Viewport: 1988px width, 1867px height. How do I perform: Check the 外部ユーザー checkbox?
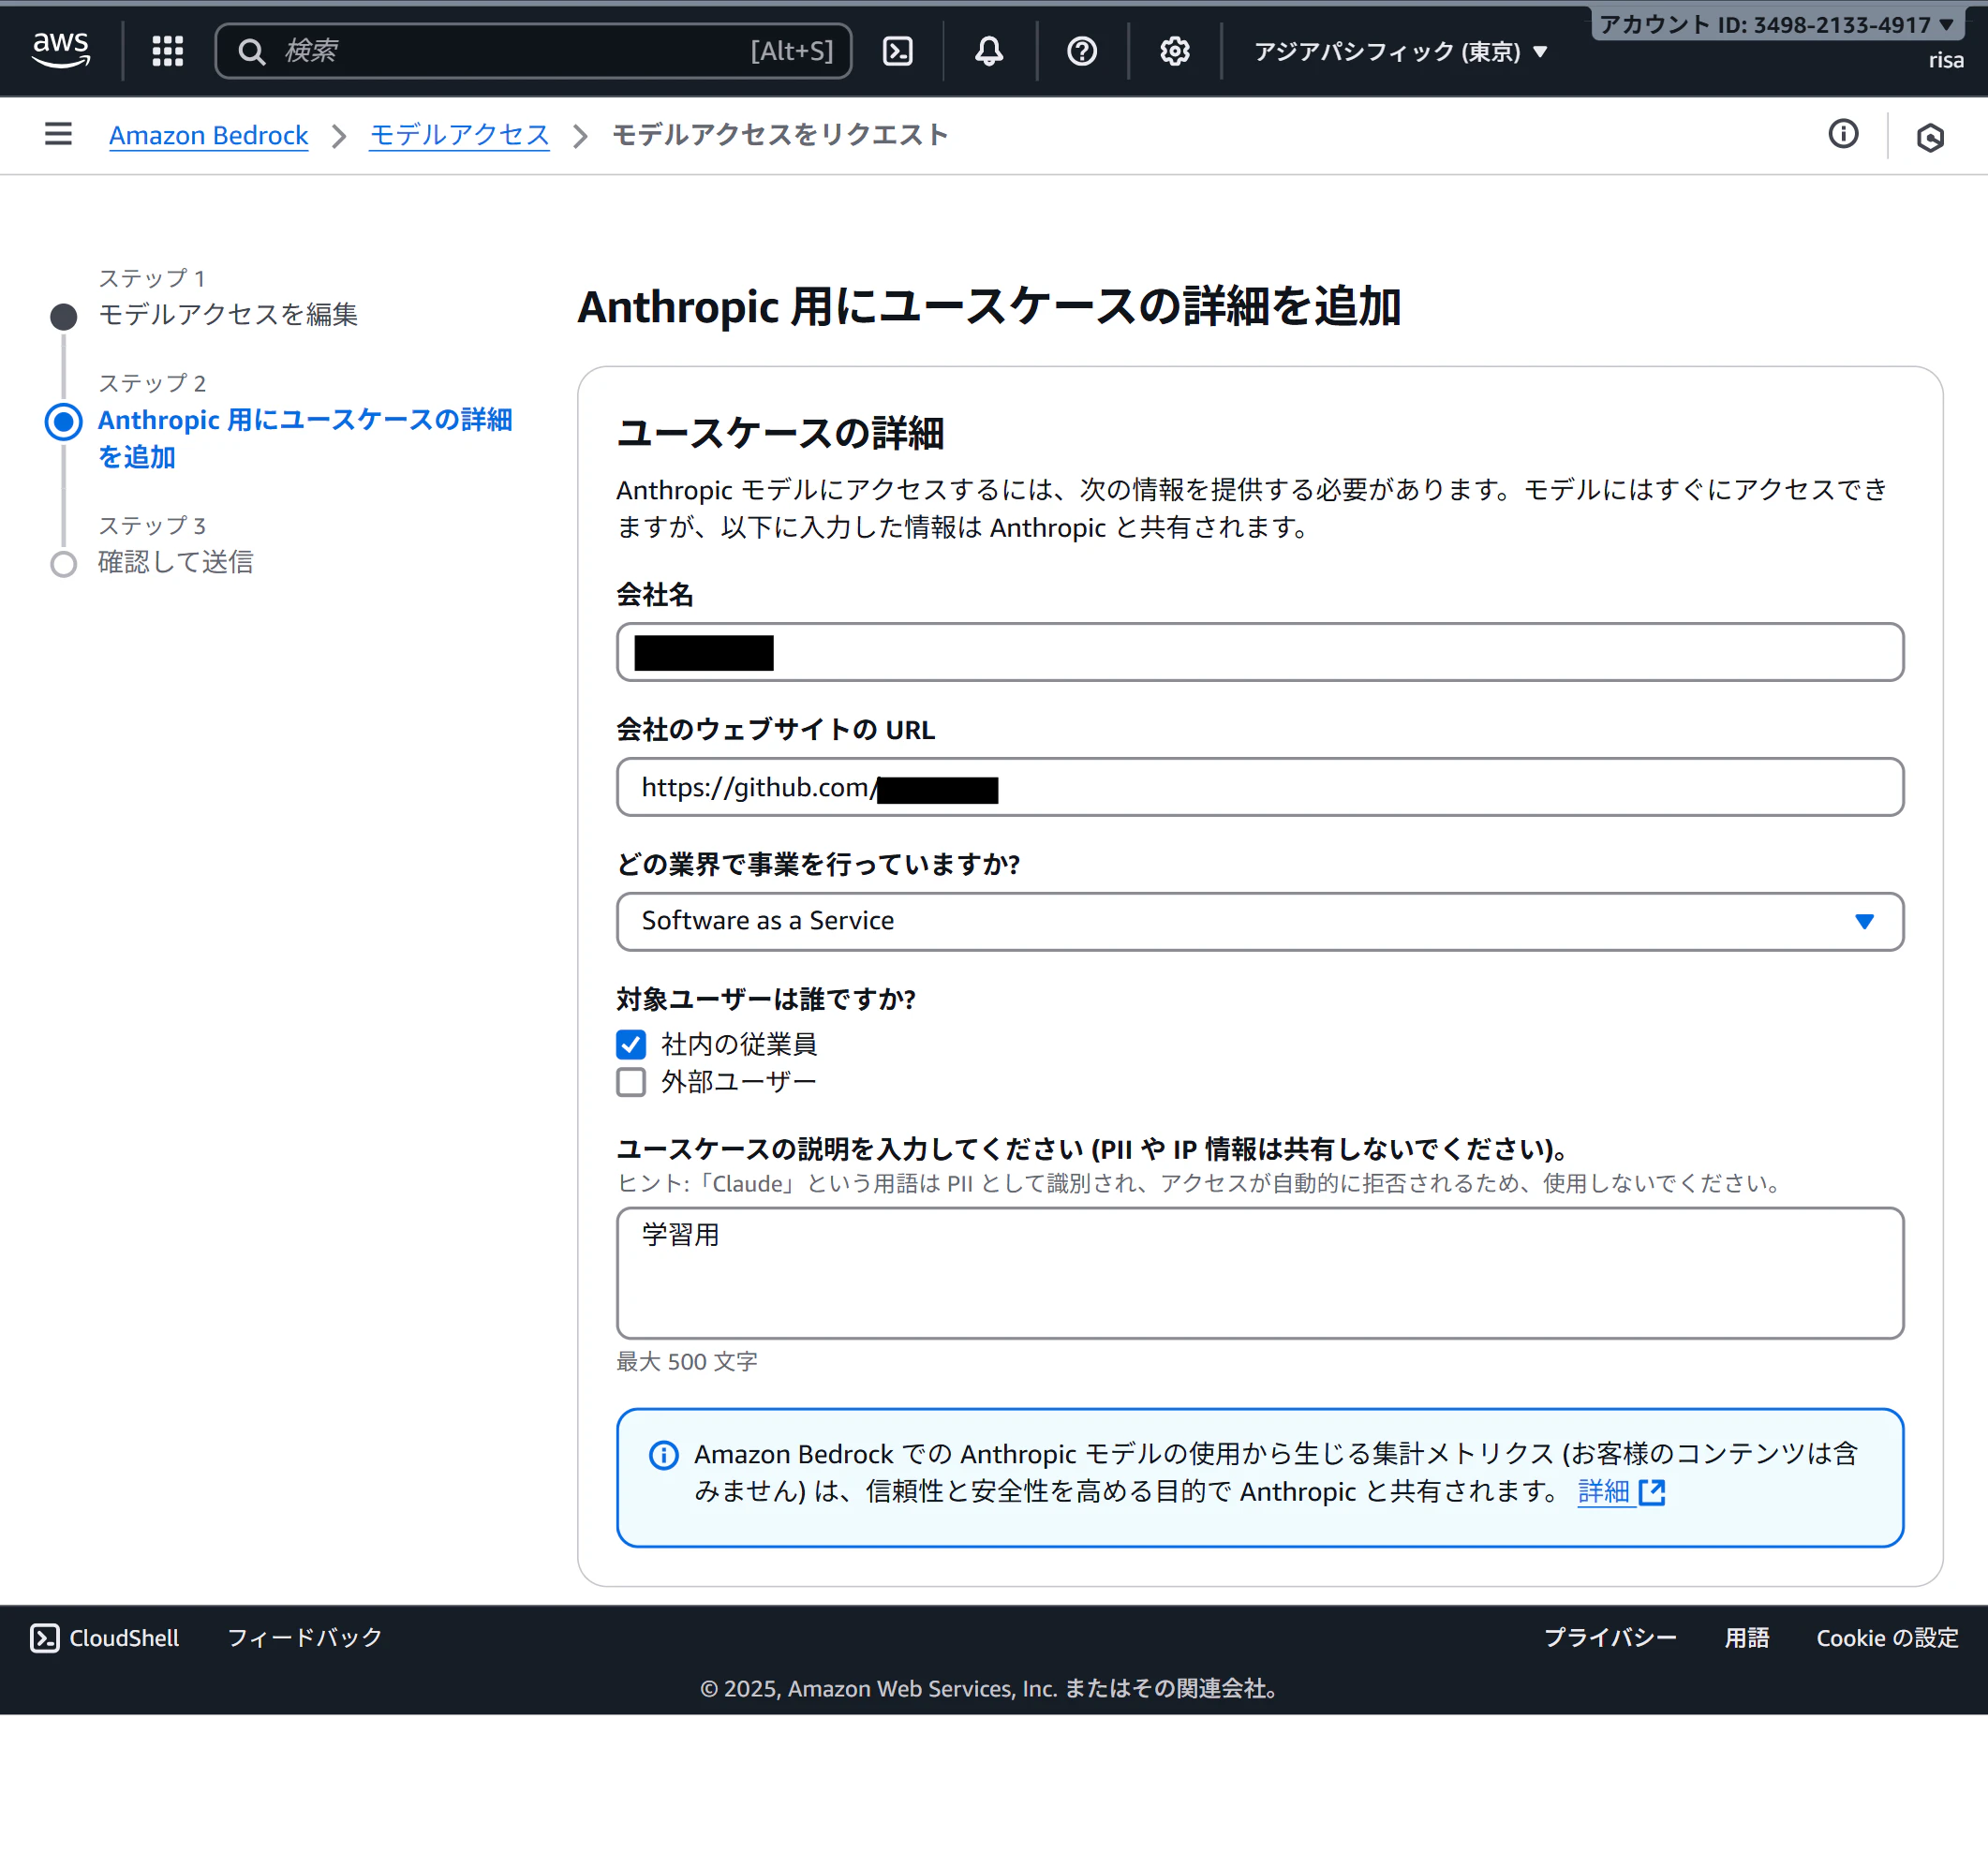coord(631,1082)
